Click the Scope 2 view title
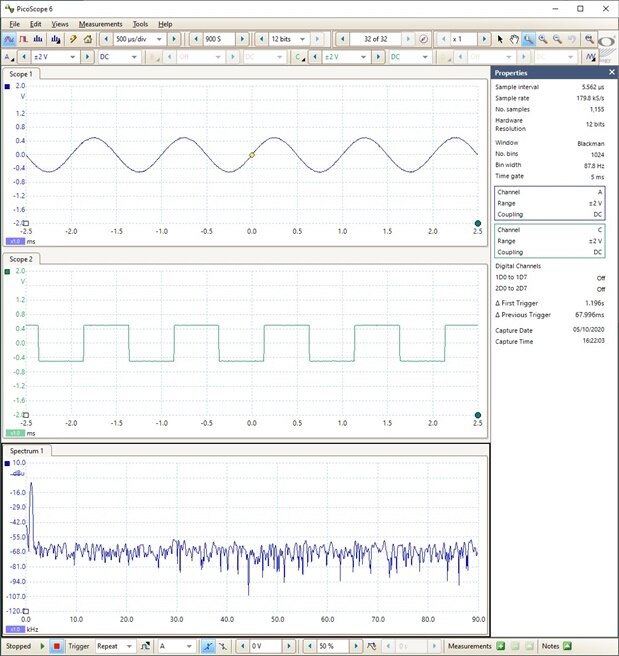This screenshot has width=619, height=656. point(21,258)
